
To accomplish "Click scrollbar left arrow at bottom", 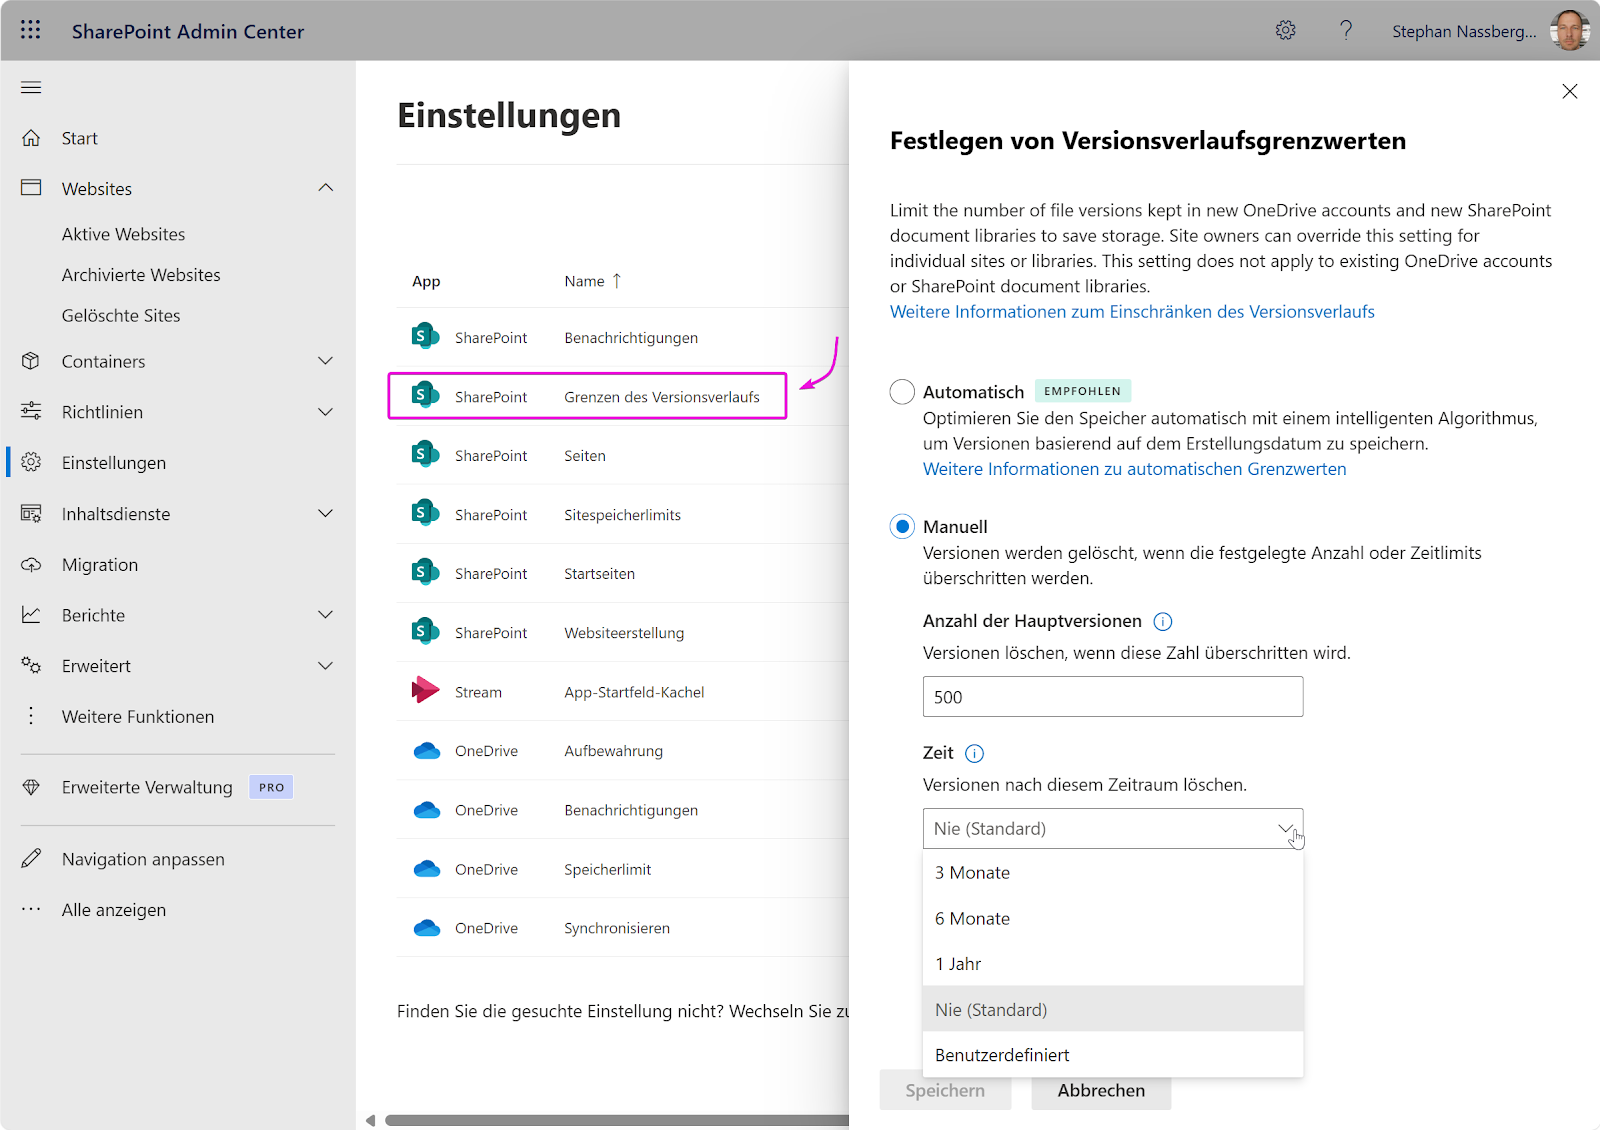I will click(370, 1120).
